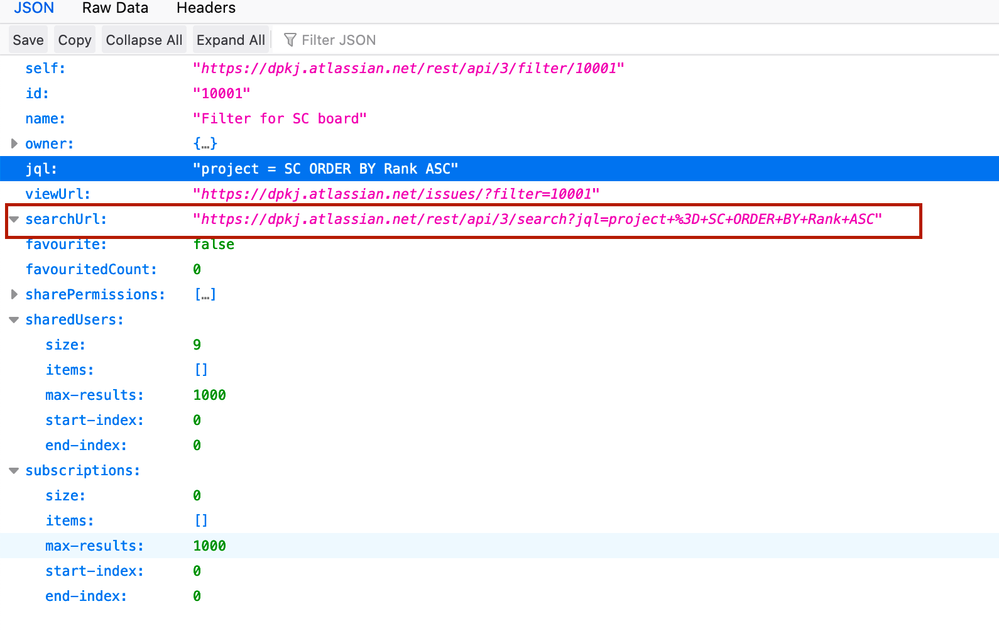Click the owner collapsed object {…}
The image size is (999, 630).
coord(205,144)
